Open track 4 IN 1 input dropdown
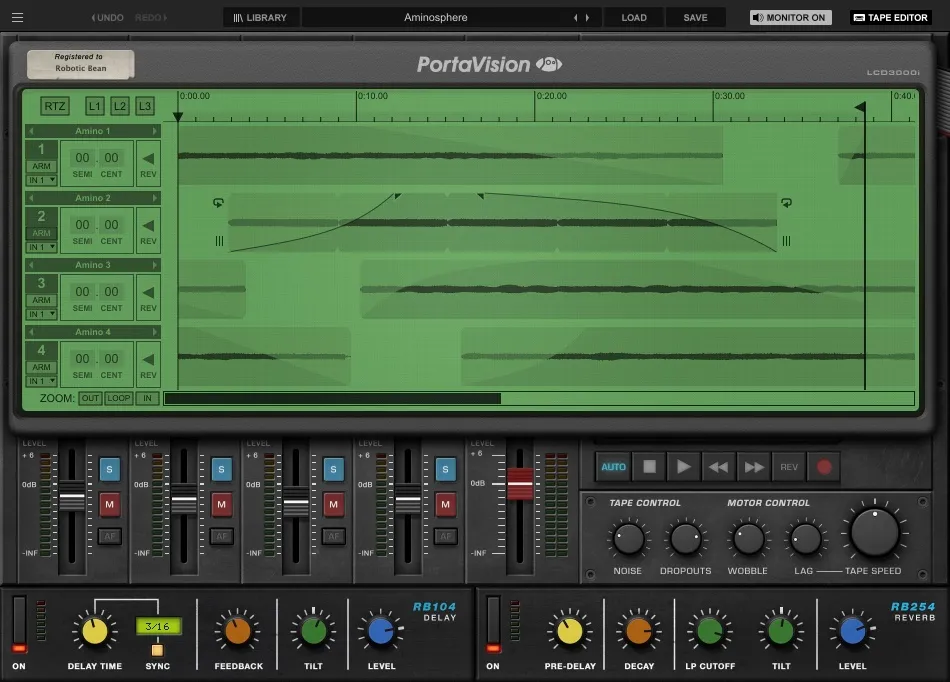The image size is (950, 682). [x=42, y=381]
